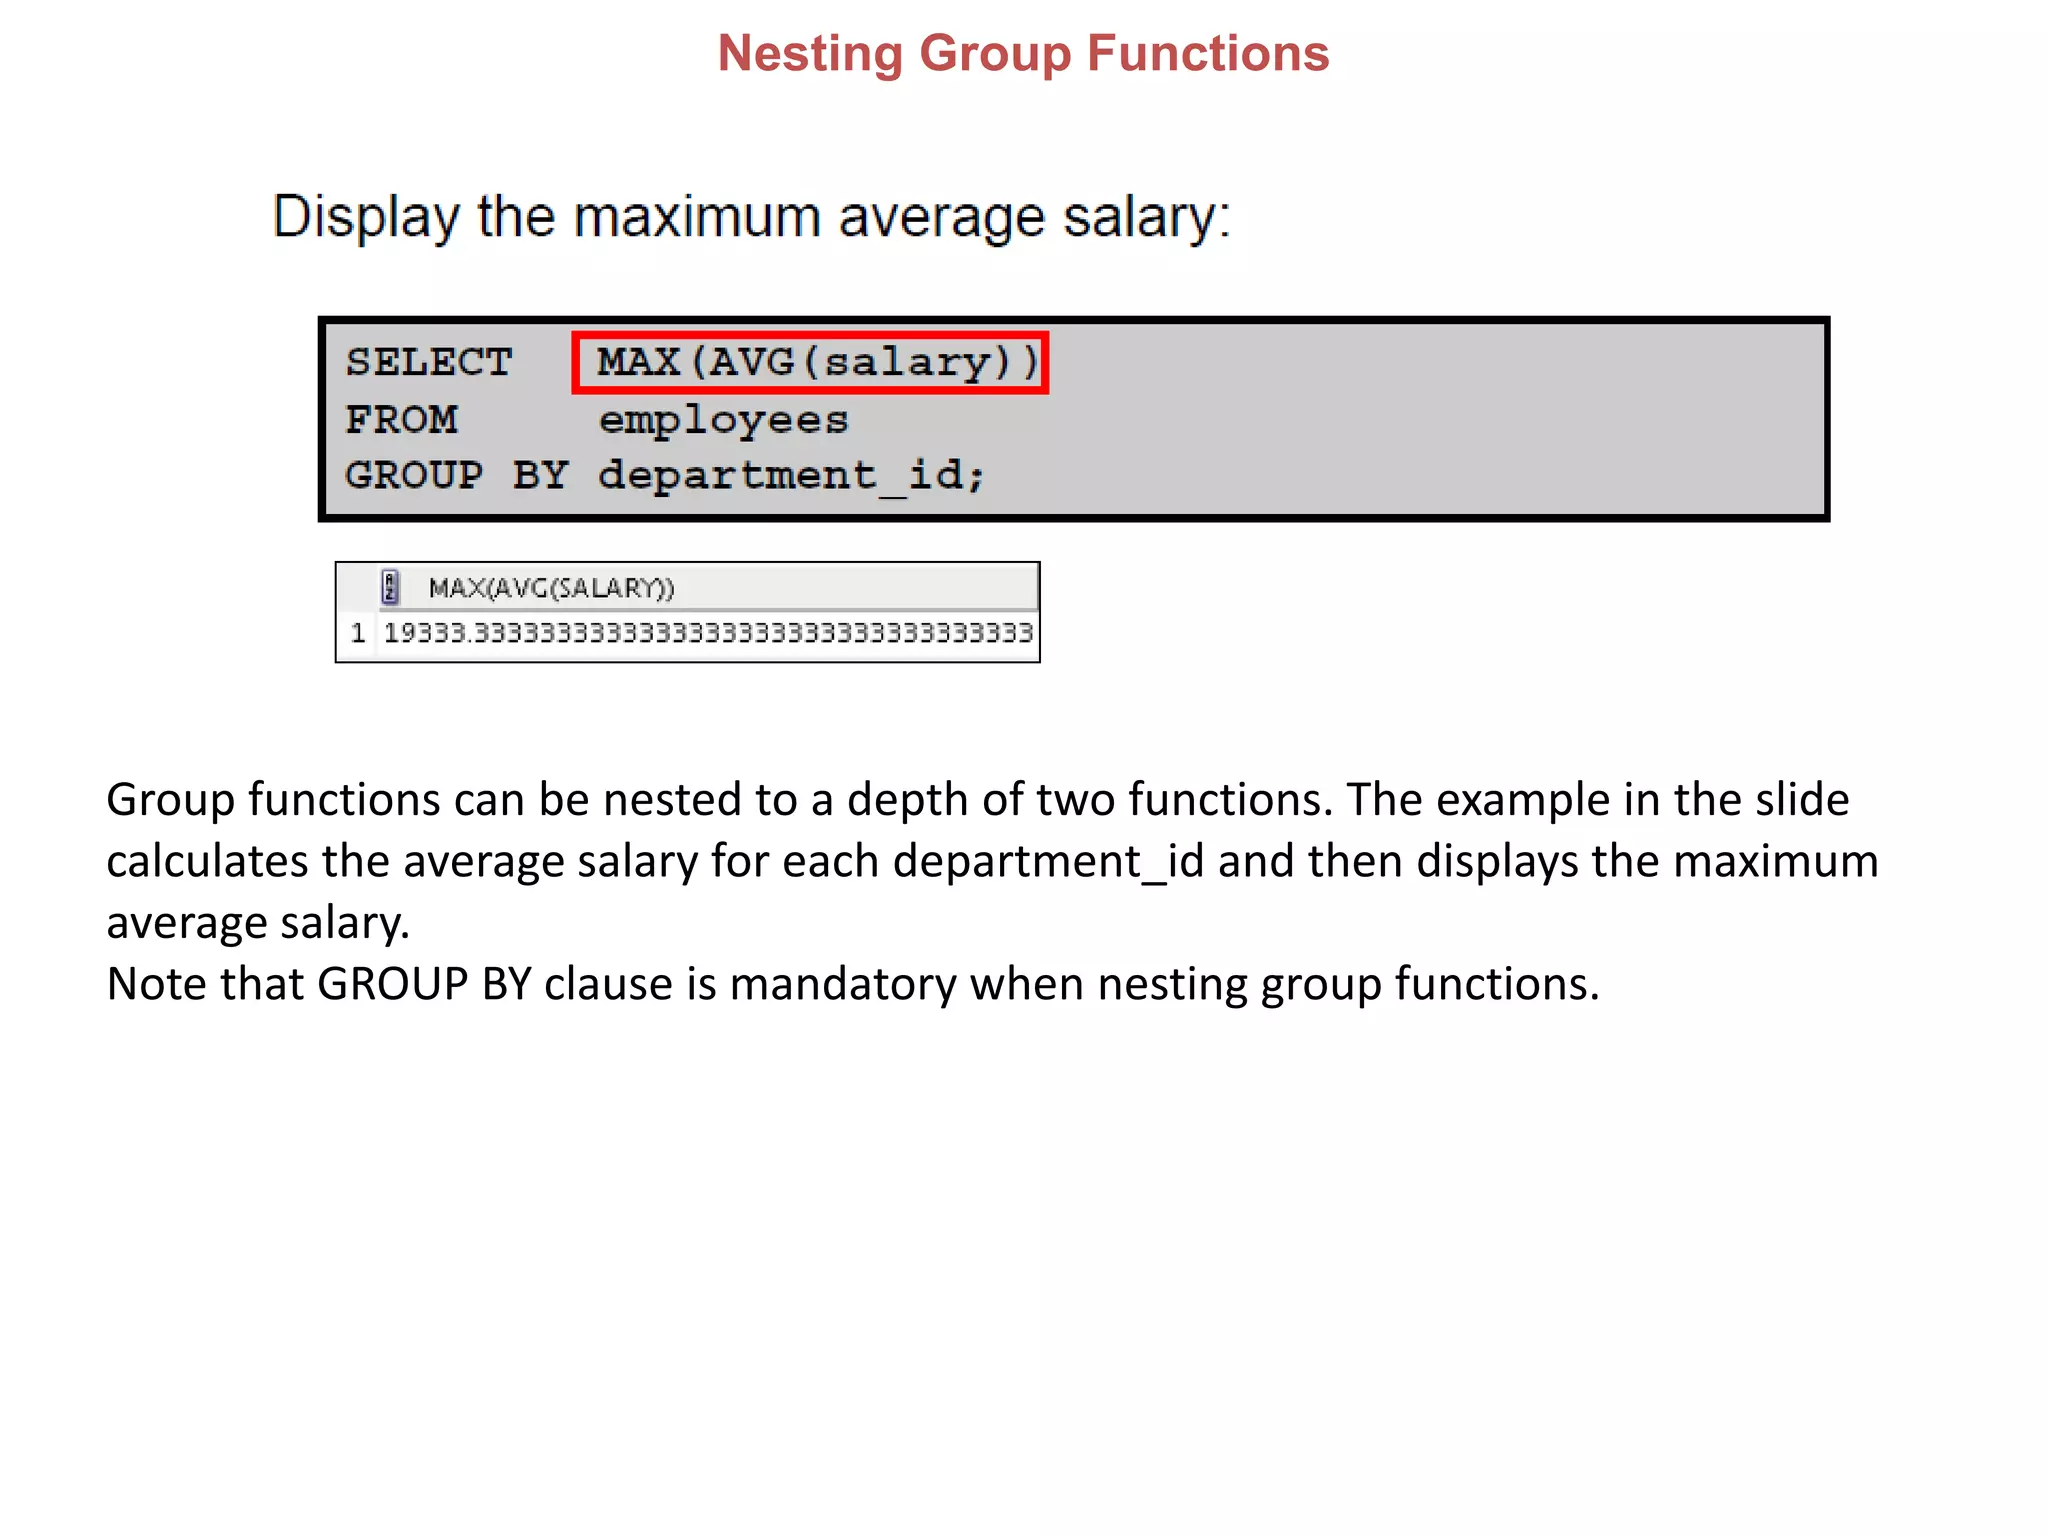Click the sort icon beside MAX(AVG(SALARY)) header

coord(390,587)
